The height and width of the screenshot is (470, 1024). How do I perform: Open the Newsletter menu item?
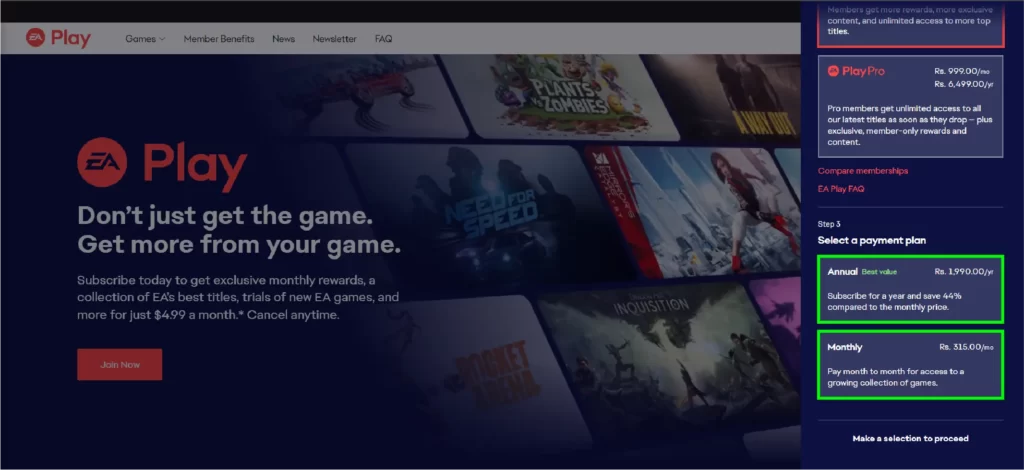click(334, 39)
